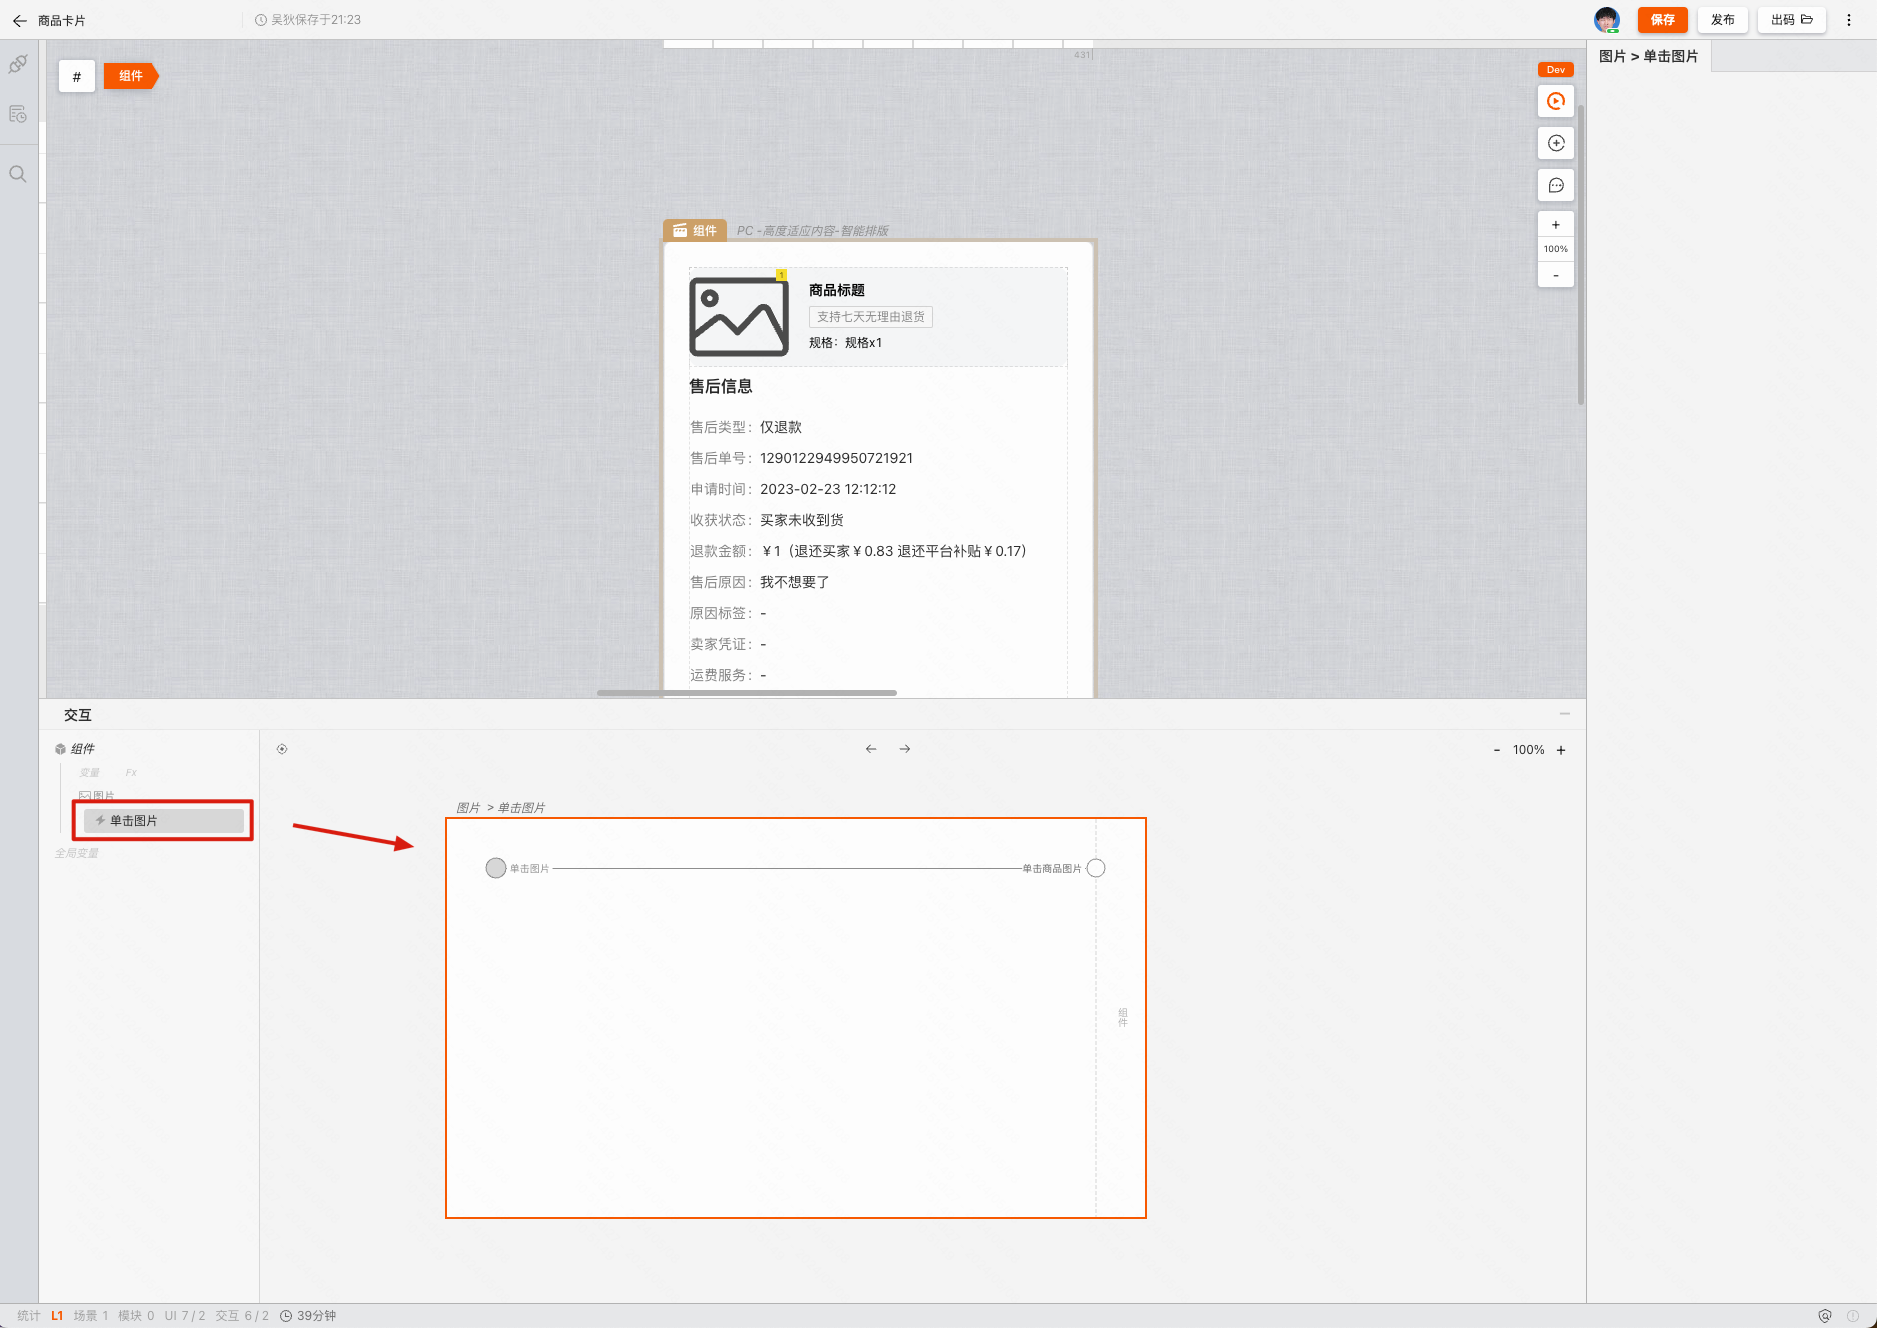Viewport: 1877px width, 1328px height.
Task: Click the product image placeholder
Action: pos(739,317)
